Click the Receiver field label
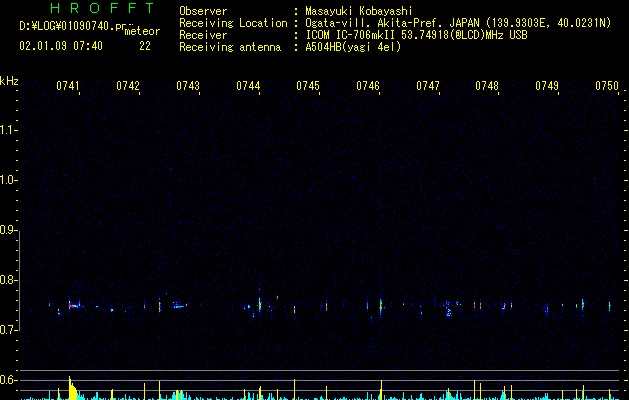 [203, 35]
